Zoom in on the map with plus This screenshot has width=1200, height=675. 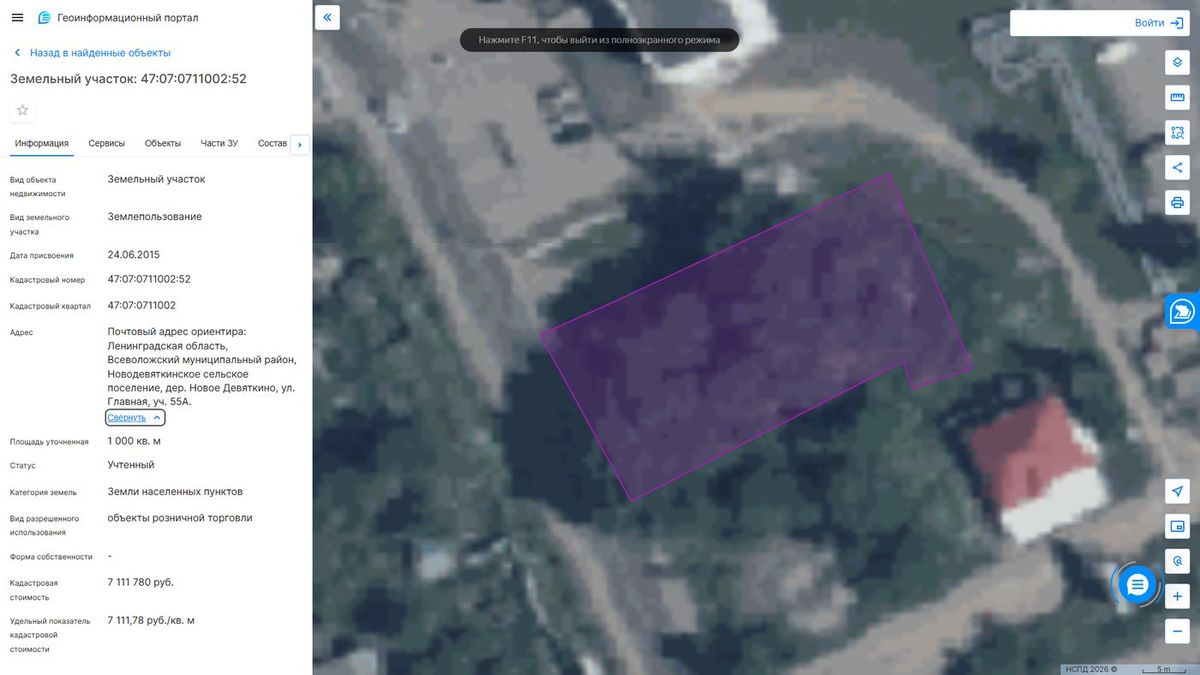point(1177,596)
